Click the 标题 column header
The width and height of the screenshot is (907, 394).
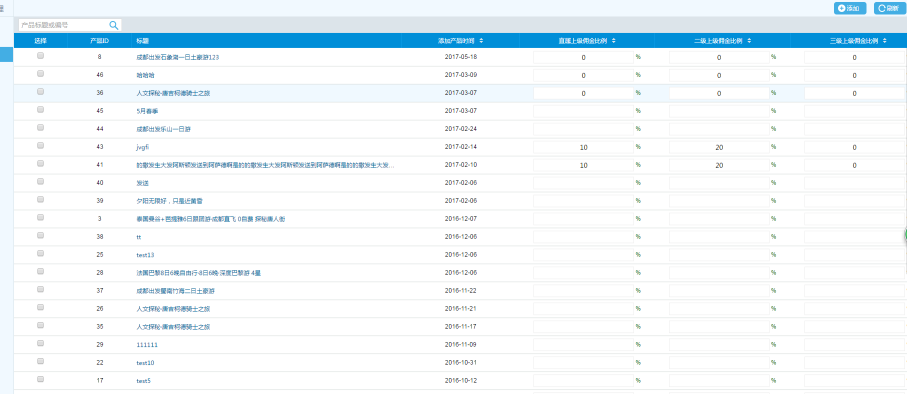tap(142, 41)
